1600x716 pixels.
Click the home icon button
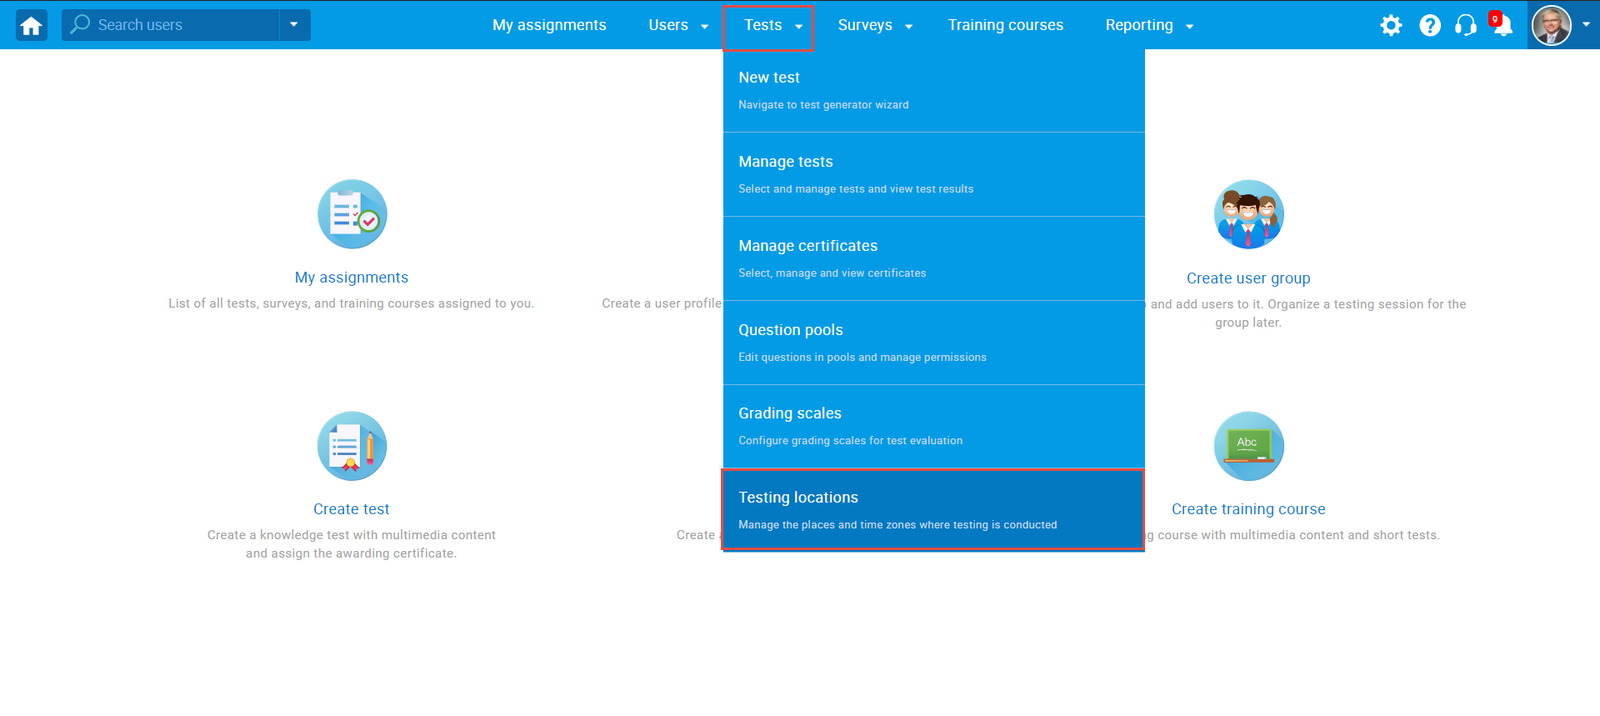click(x=31, y=25)
